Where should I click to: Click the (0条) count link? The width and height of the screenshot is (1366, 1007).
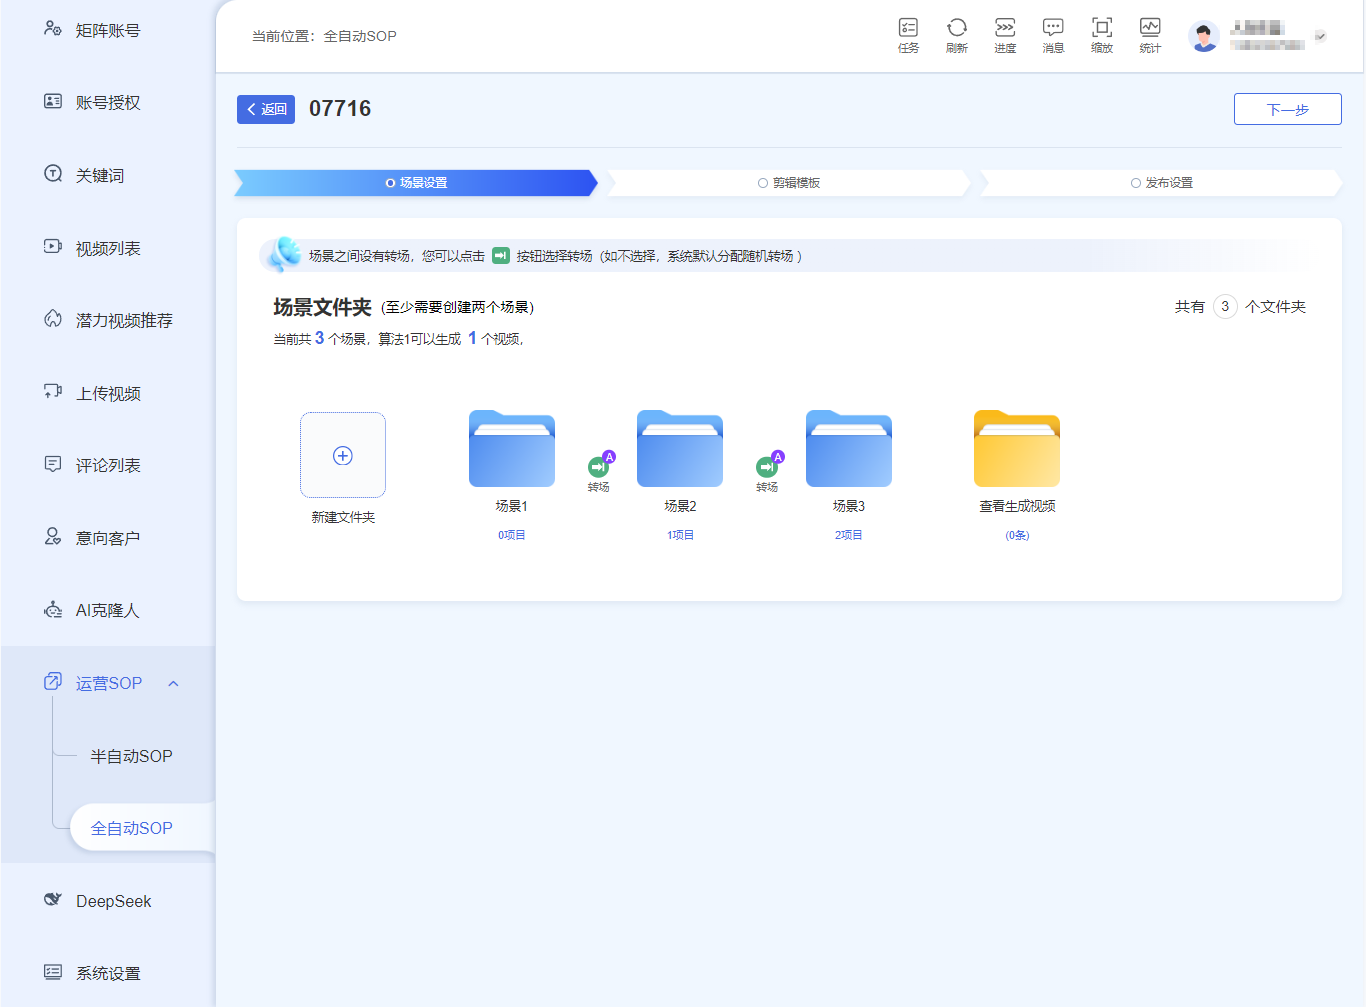[x=1017, y=535]
